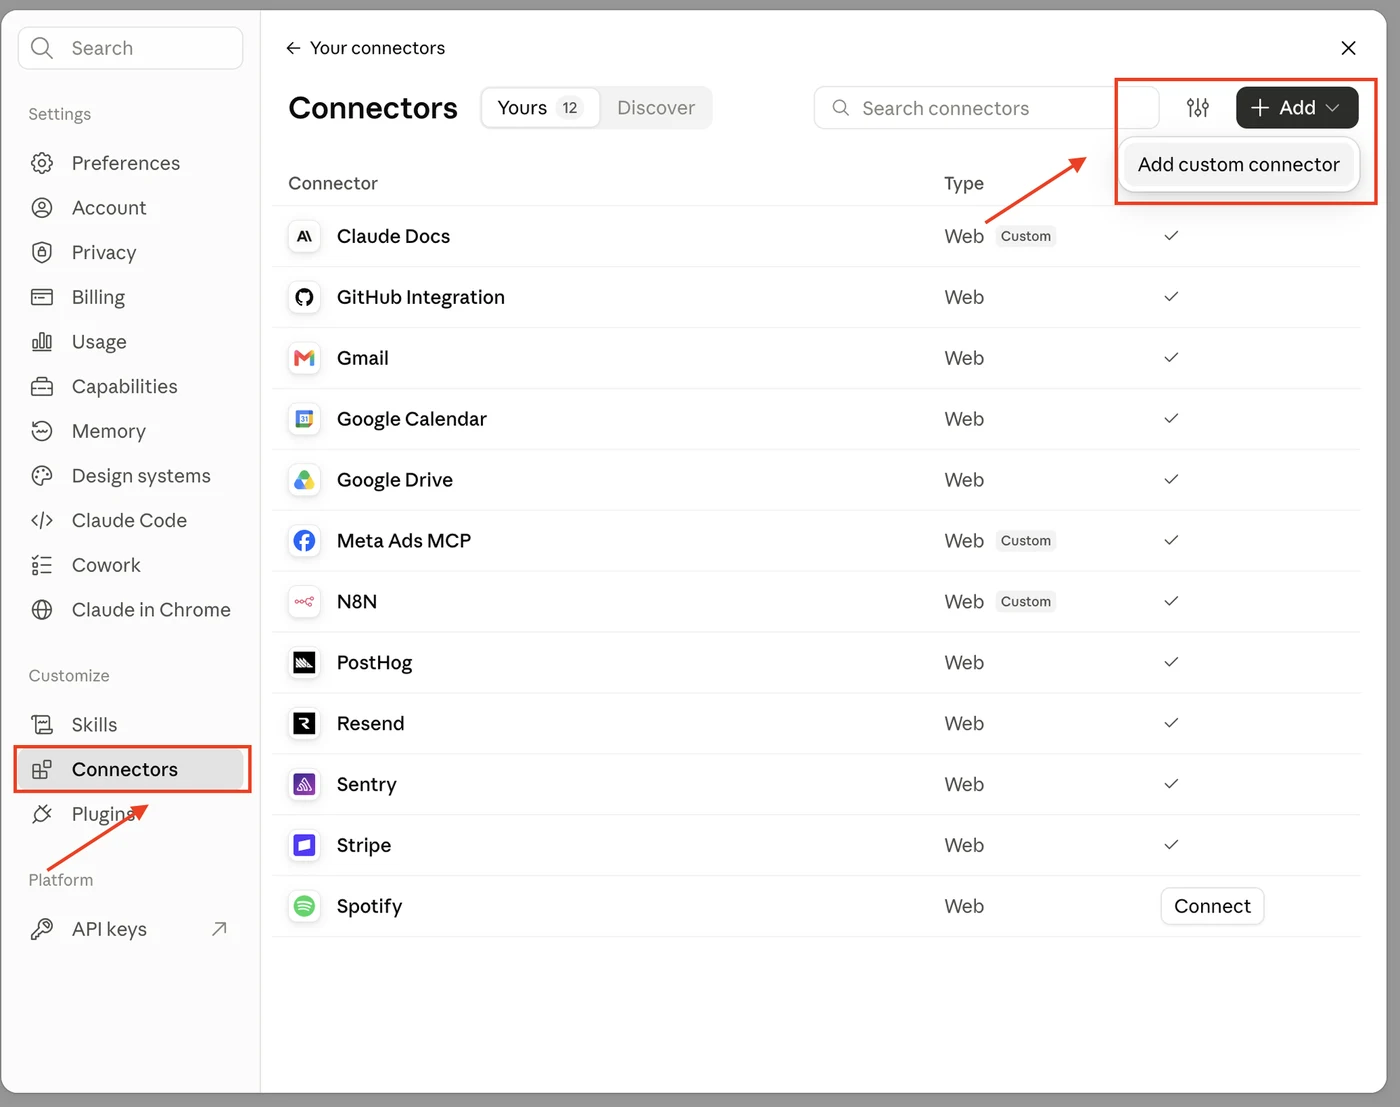
Task: Open the Gmail connector row name
Action: pyautogui.click(x=363, y=358)
